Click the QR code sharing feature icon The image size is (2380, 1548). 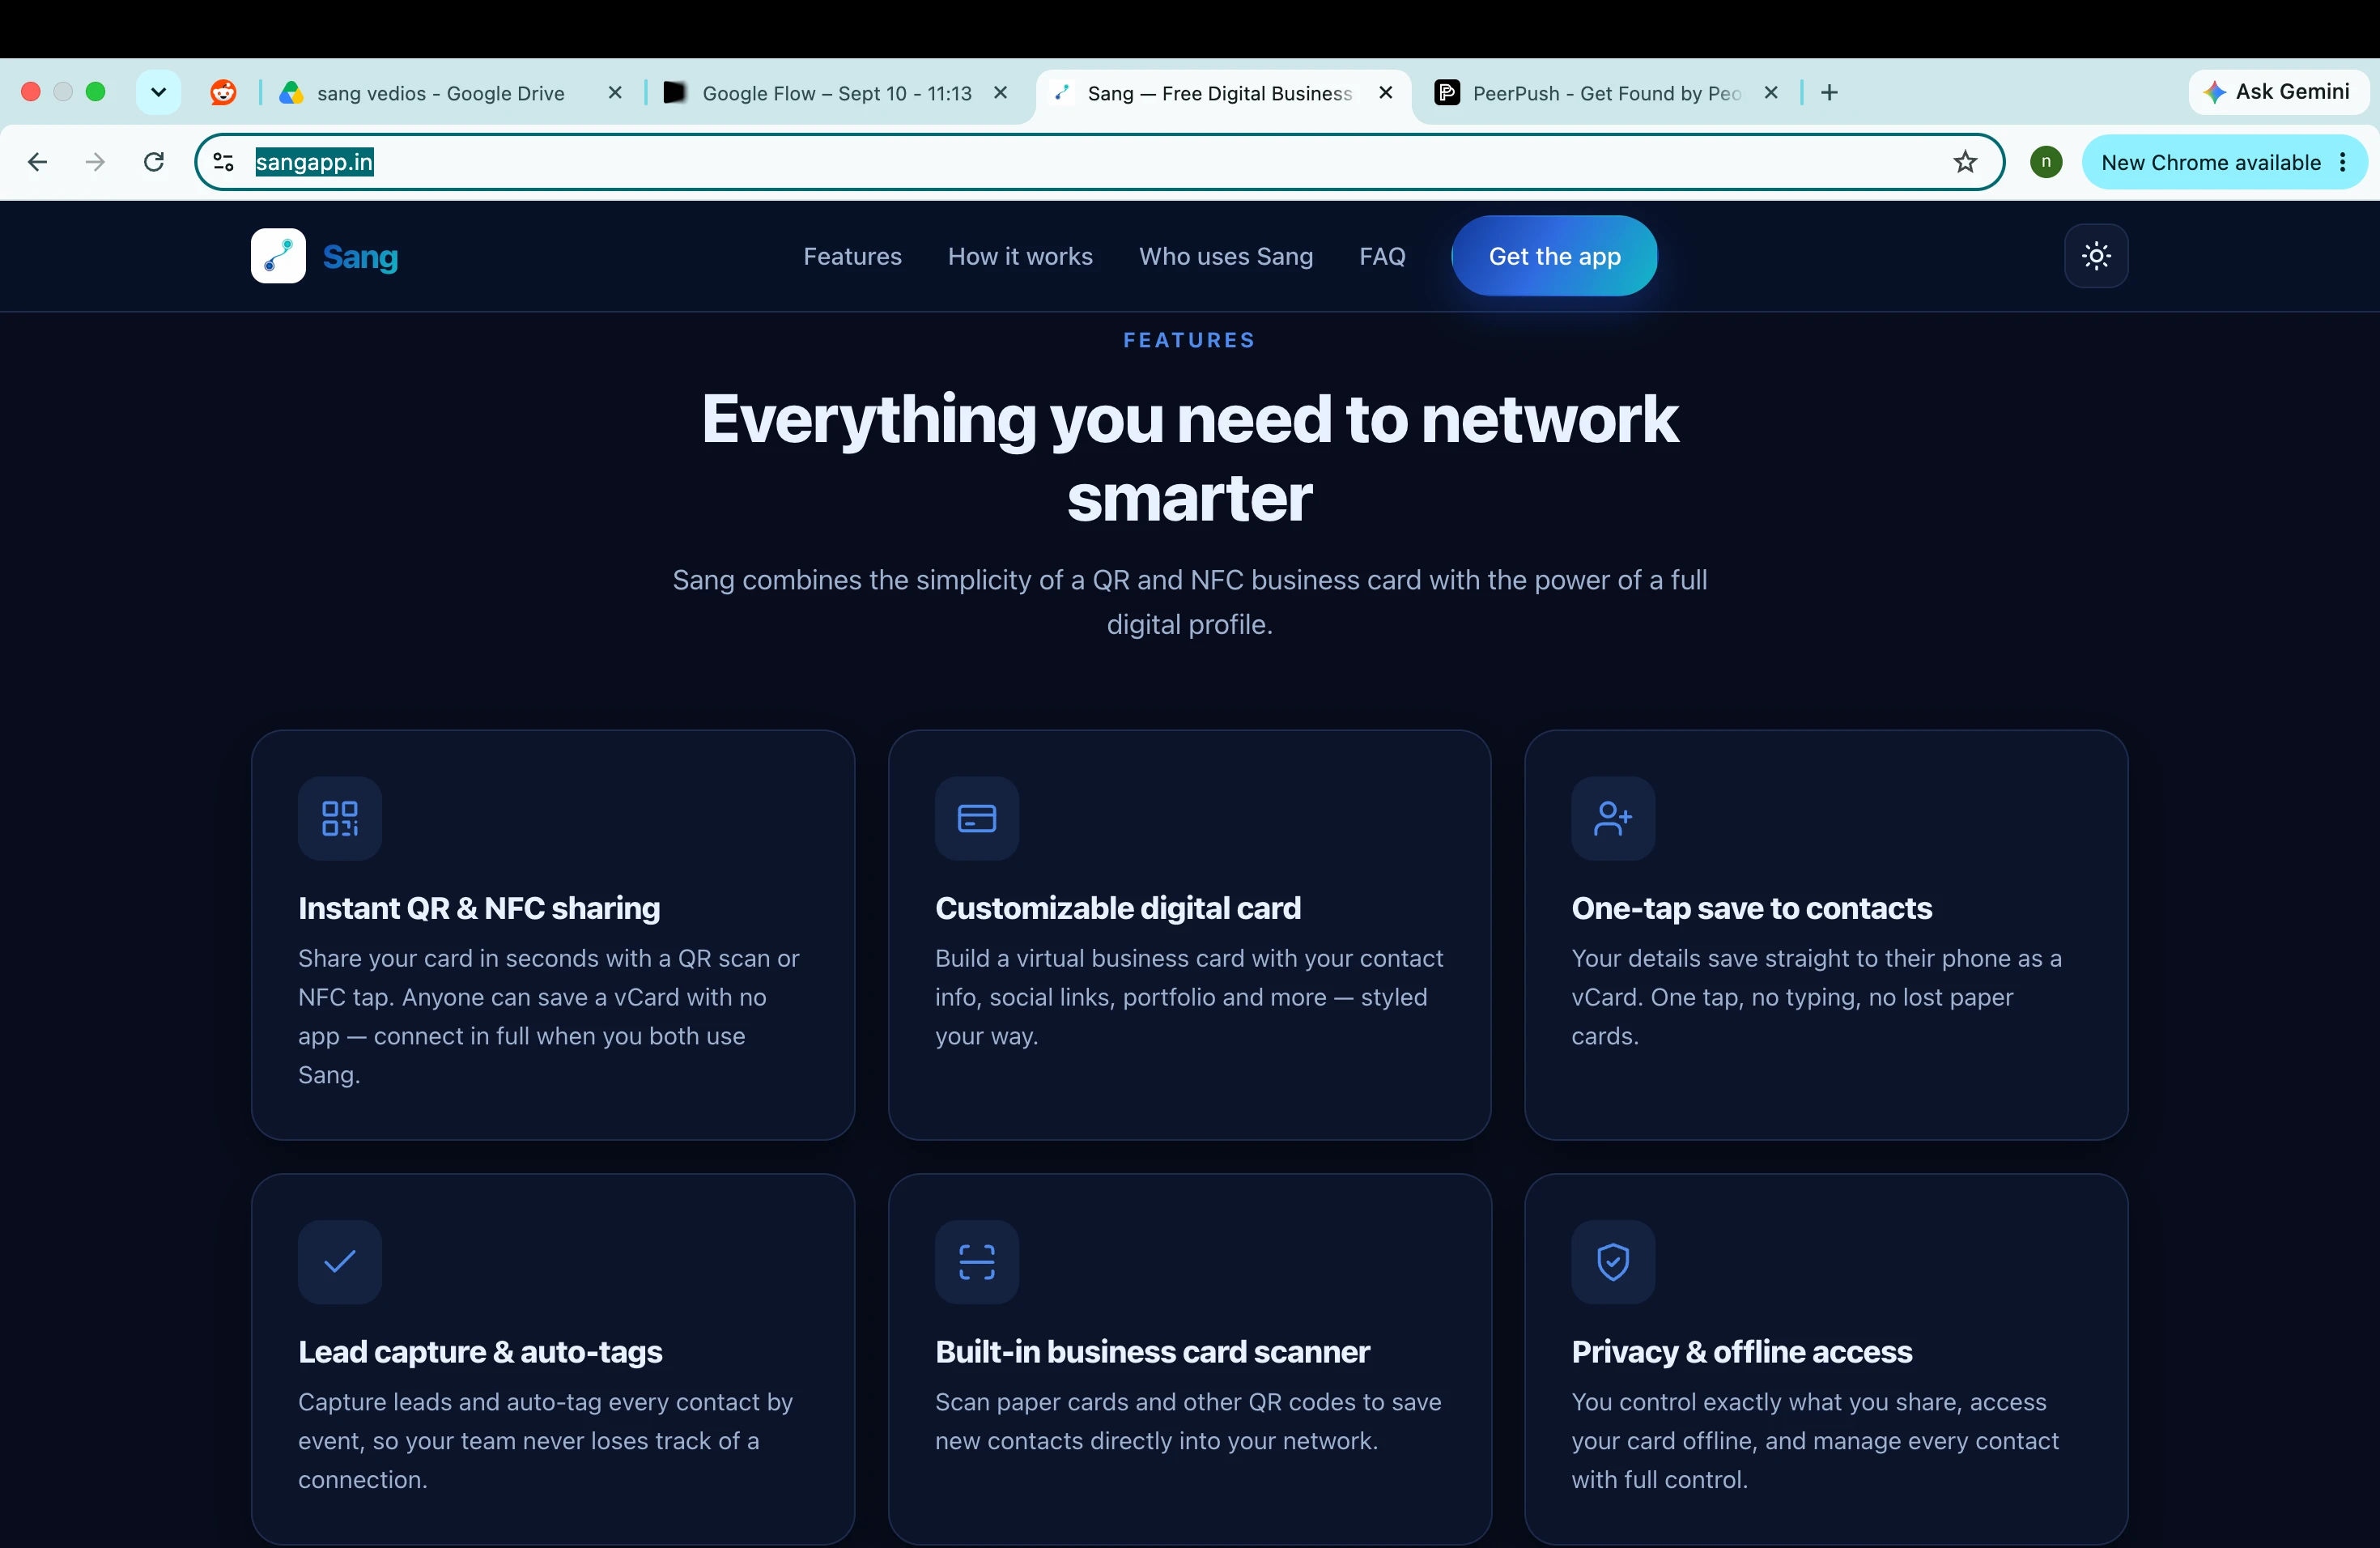point(340,818)
